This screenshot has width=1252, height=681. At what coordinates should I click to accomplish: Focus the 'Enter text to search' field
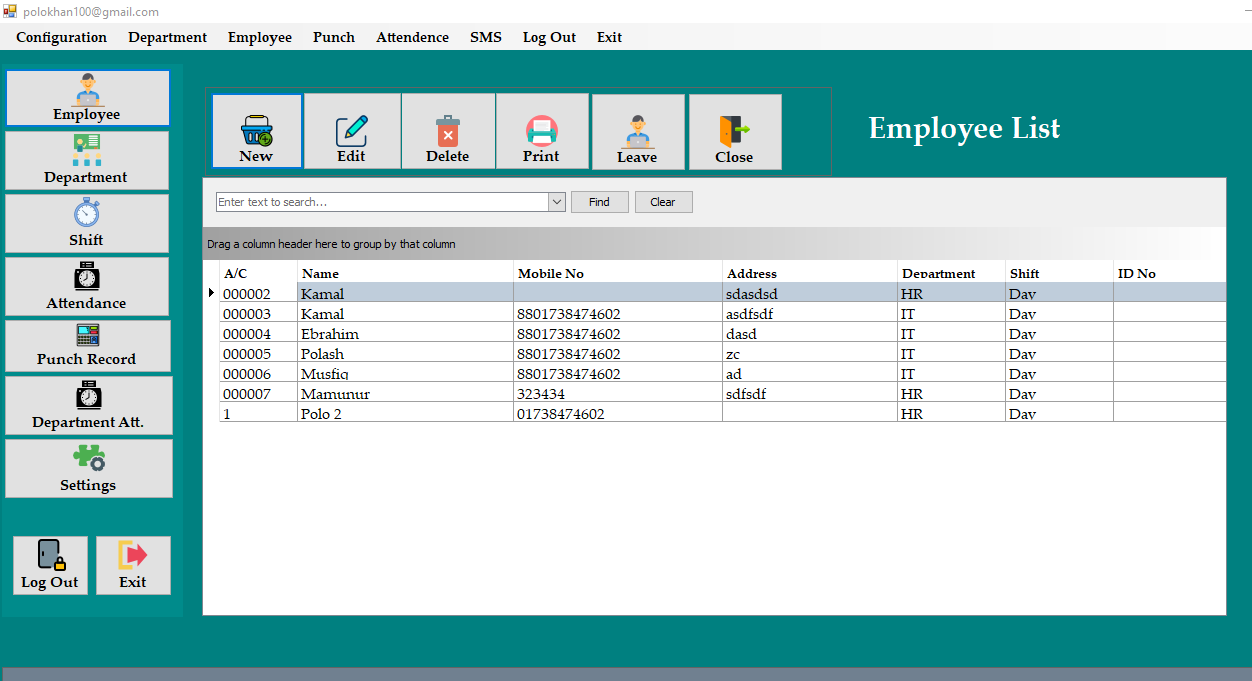click(x=382, y=202)
